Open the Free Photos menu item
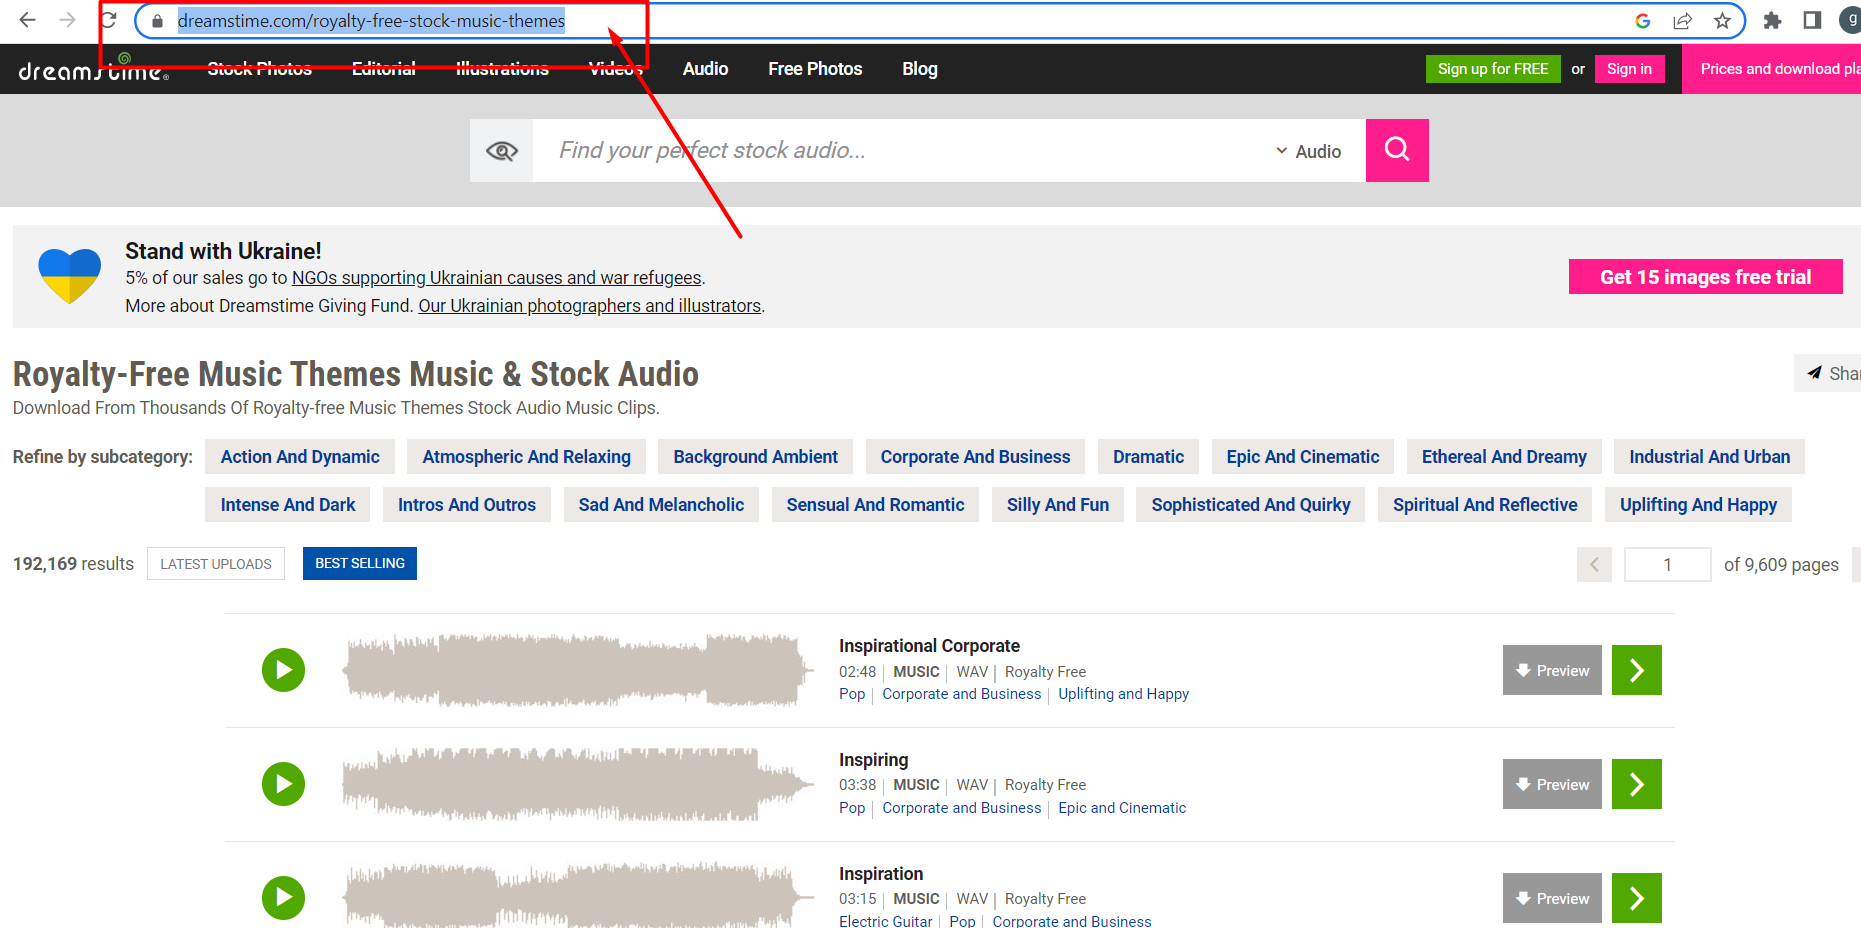This screenshot has height=928, width=1861. pyautogui.click(x=815, y=69)
